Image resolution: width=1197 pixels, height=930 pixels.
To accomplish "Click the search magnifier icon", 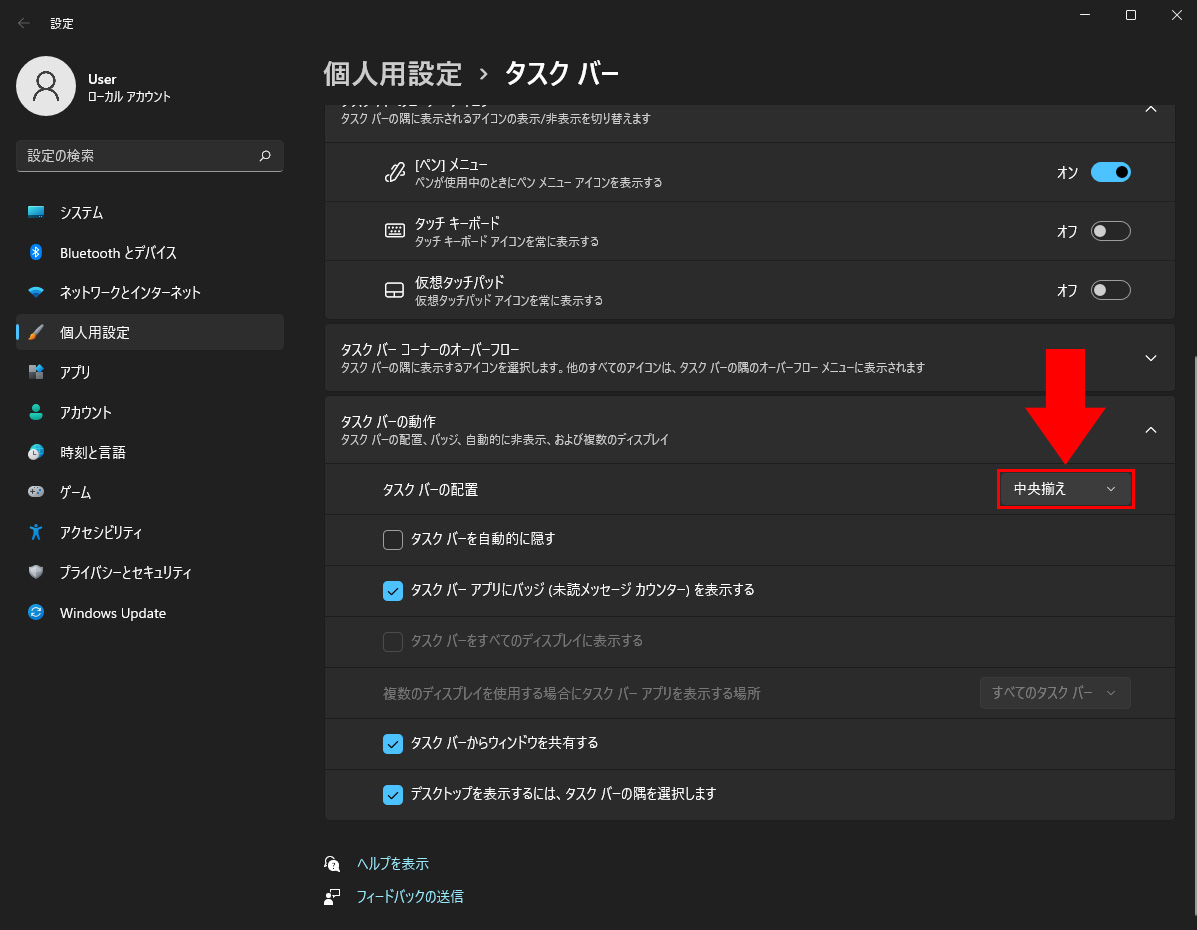I will pos(265,156).
